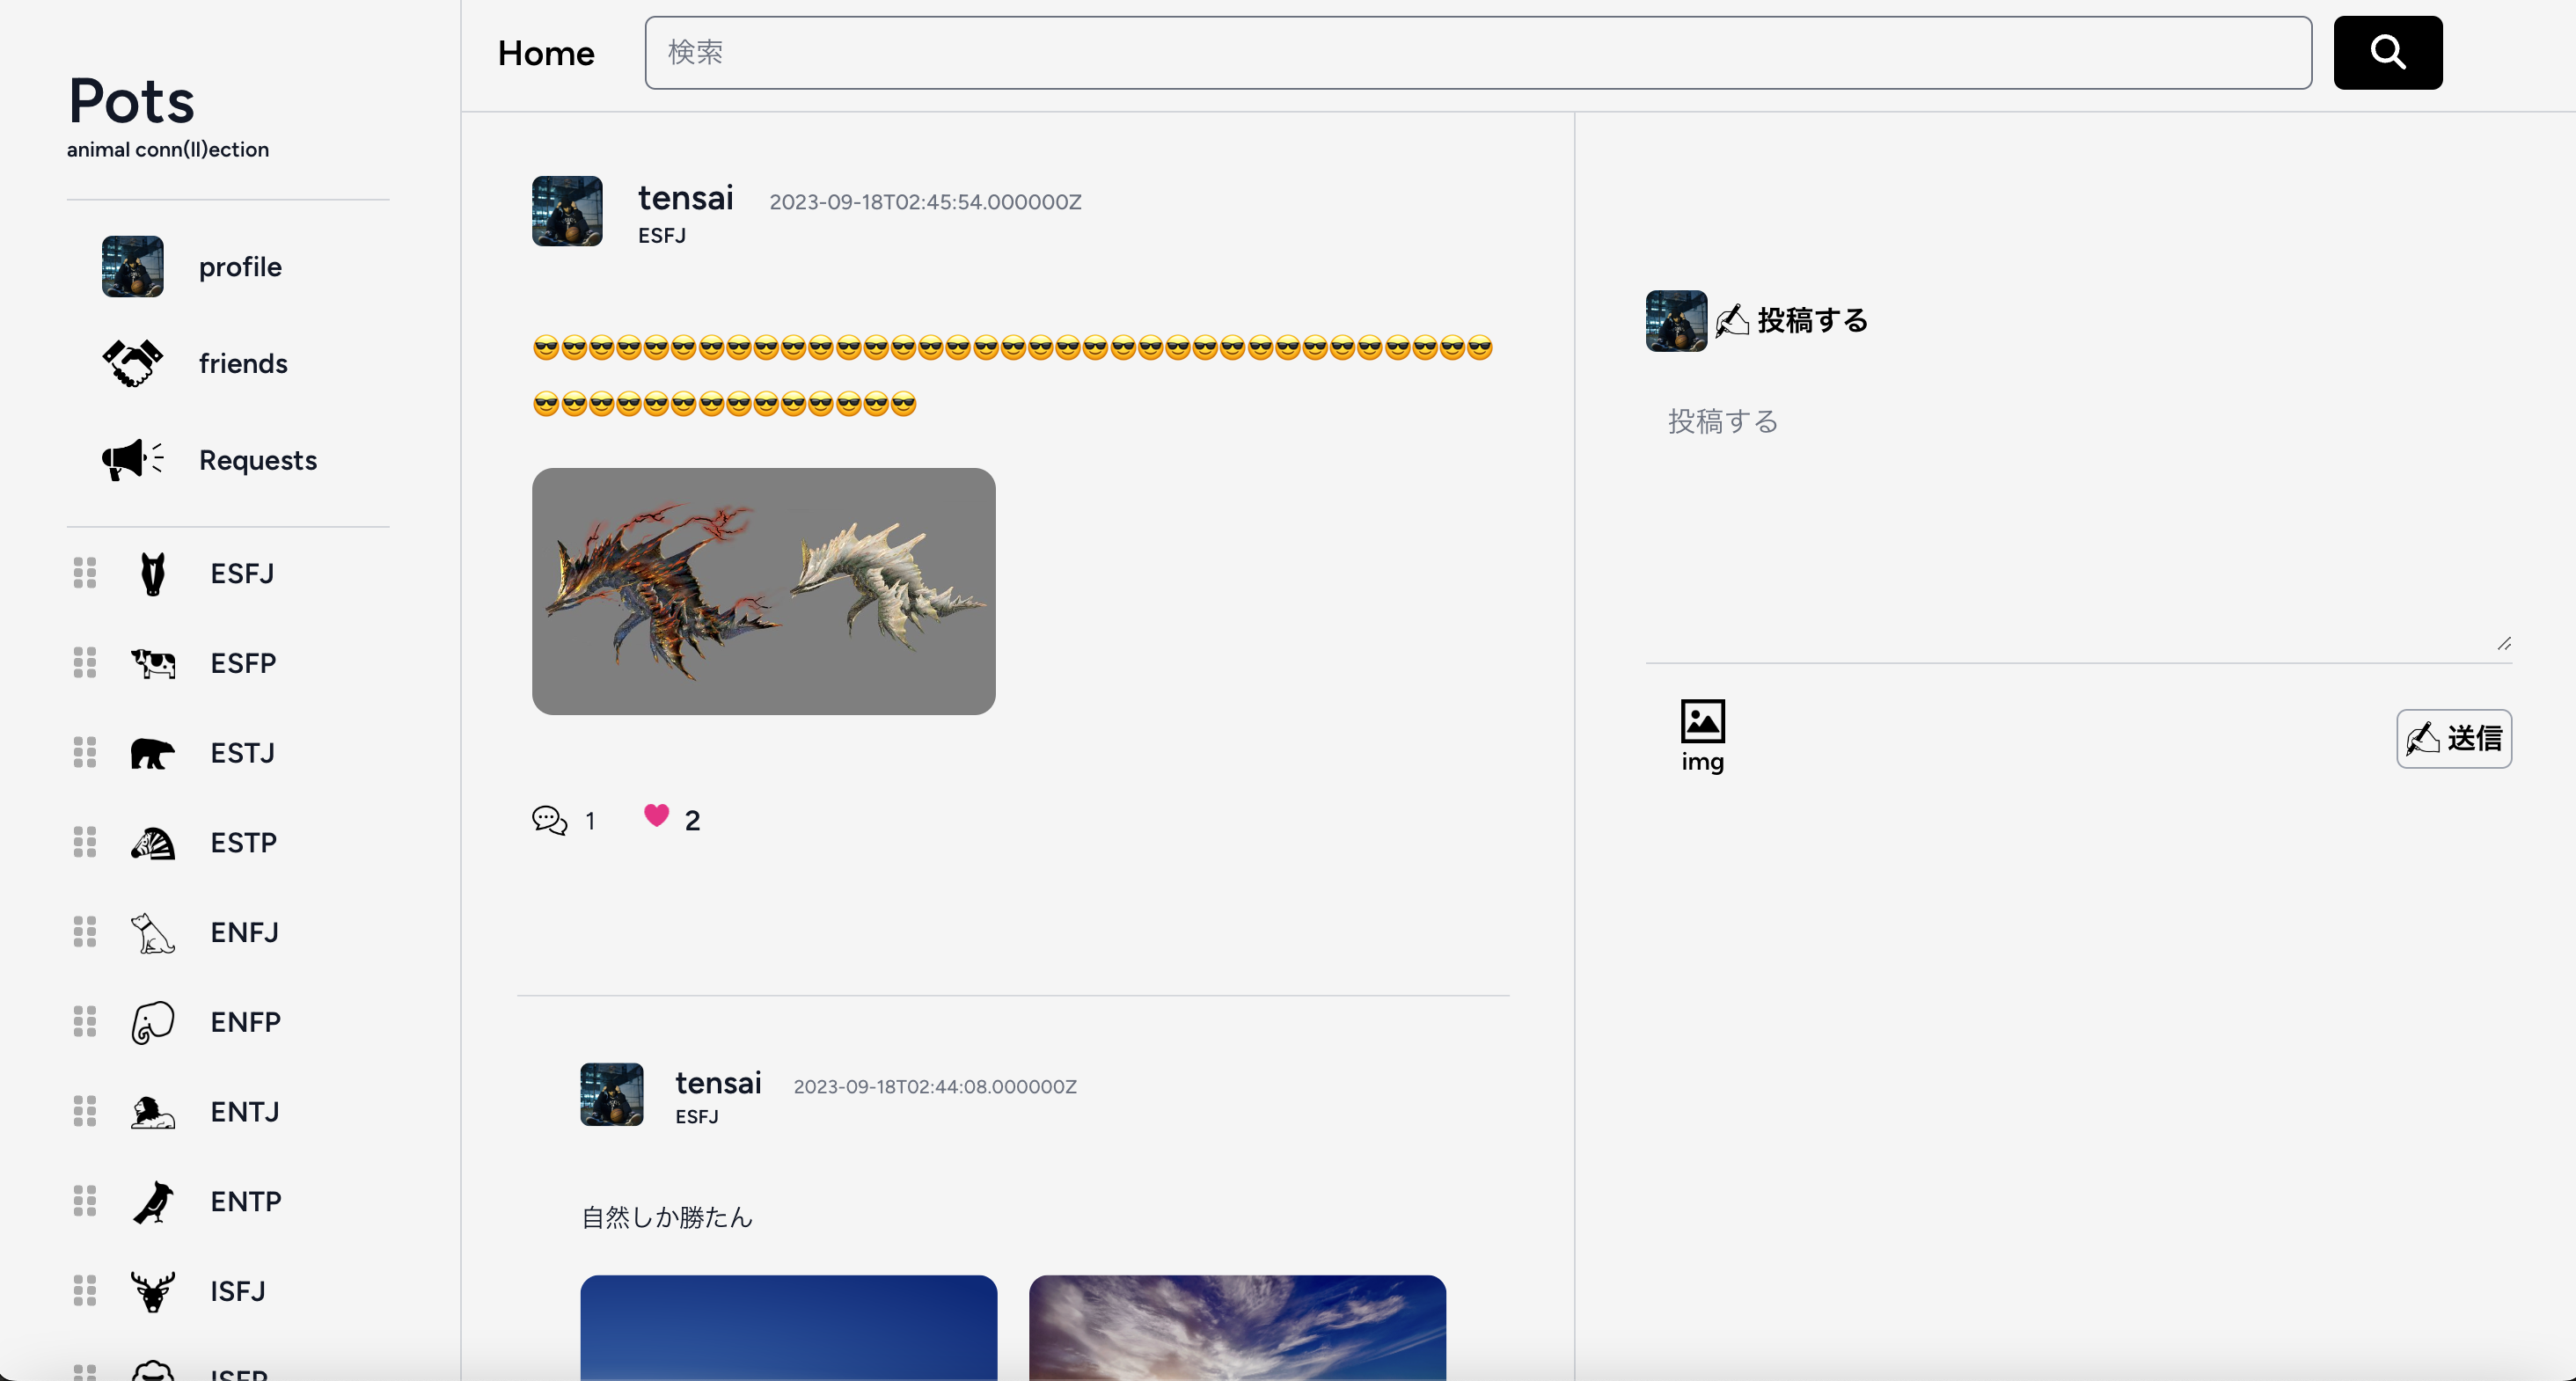Select the ESFJ horse icon
Viewport: 2576px width, 1381px height.
click(153, 574)
